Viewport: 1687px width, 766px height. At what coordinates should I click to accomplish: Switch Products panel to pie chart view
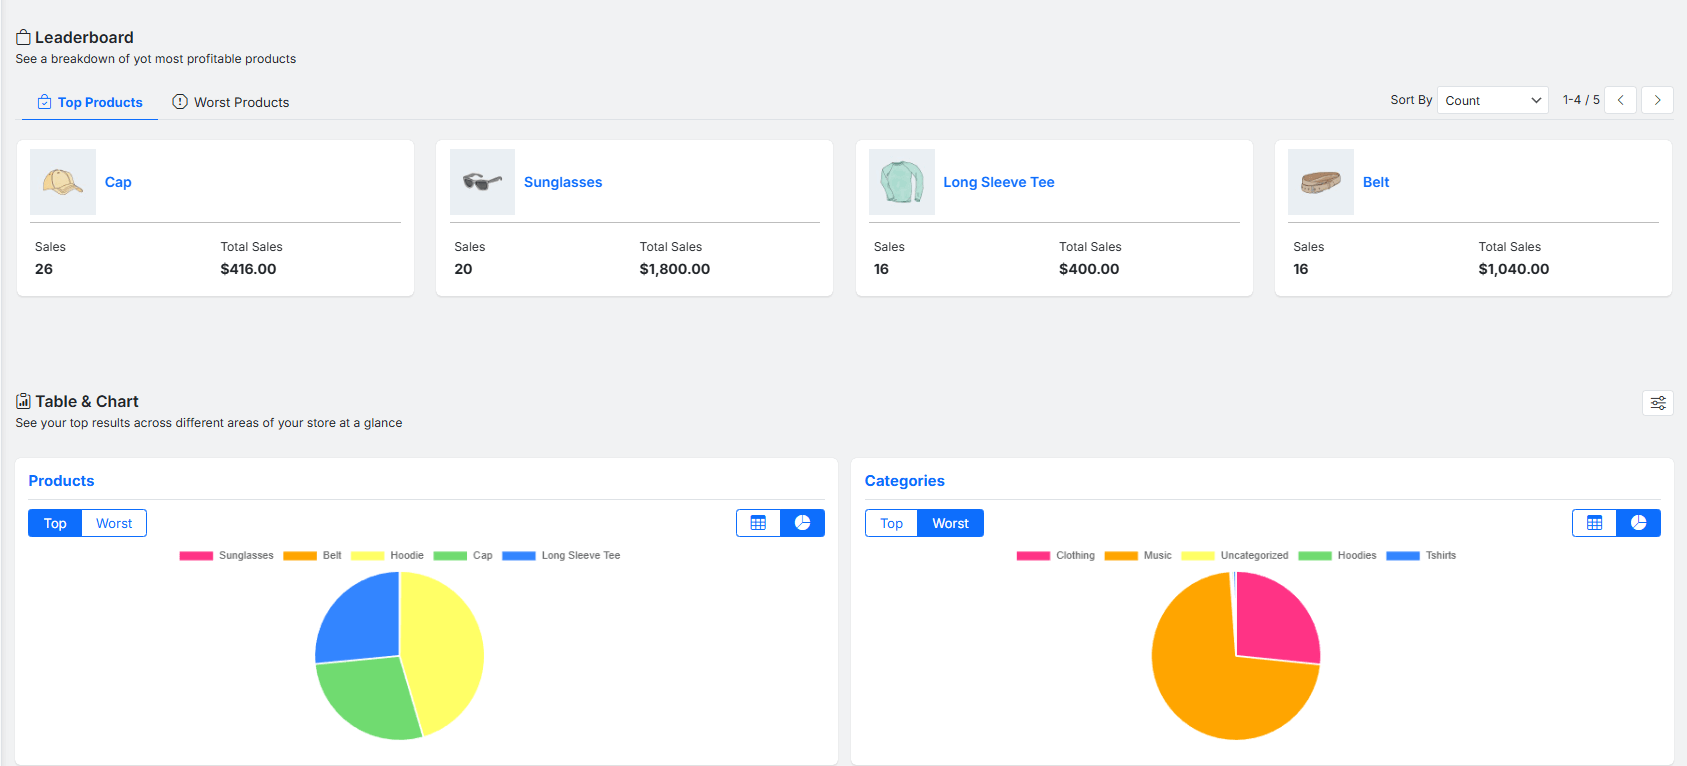tap(802, 523)
